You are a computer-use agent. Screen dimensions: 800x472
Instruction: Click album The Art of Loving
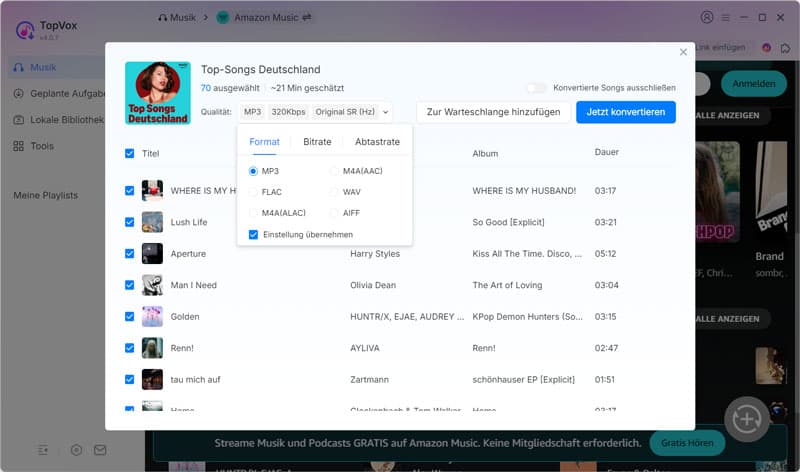(x=507, y=285)
